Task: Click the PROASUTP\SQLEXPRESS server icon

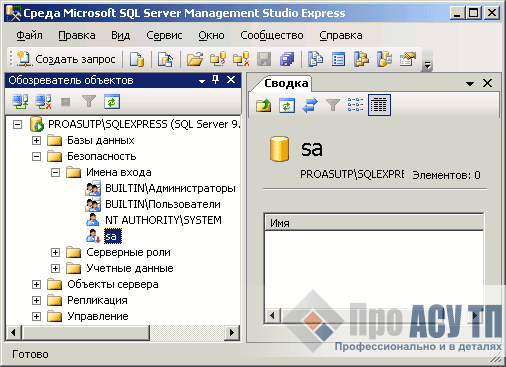Action: coord(36,124)
